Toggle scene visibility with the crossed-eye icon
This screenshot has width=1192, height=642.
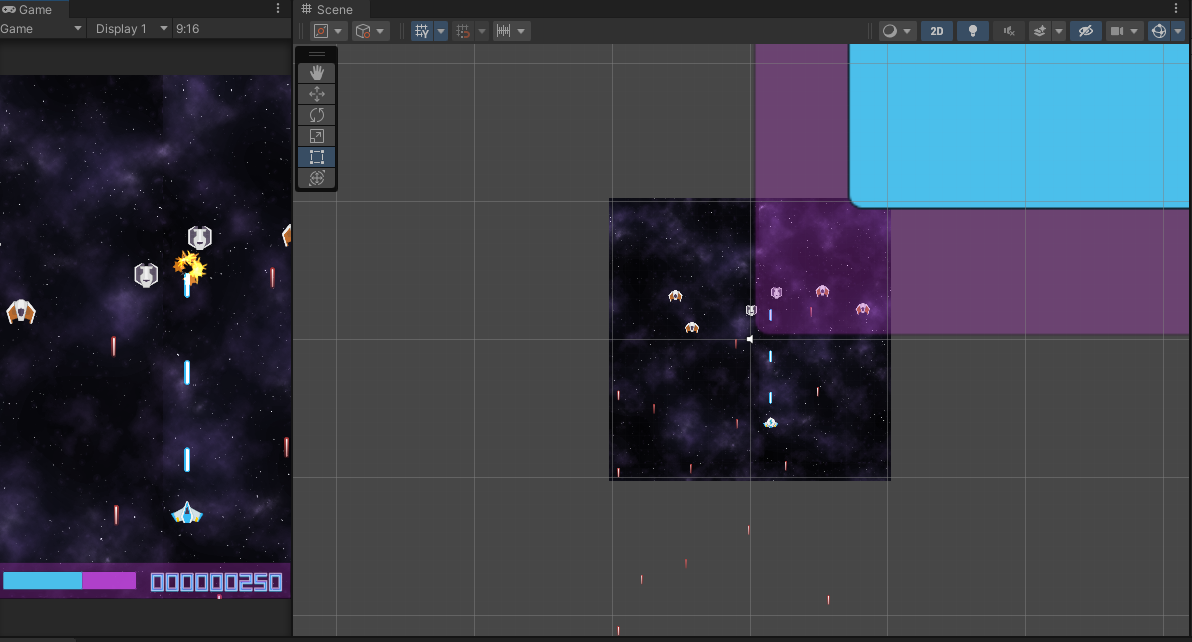(x=1085, y=30)
